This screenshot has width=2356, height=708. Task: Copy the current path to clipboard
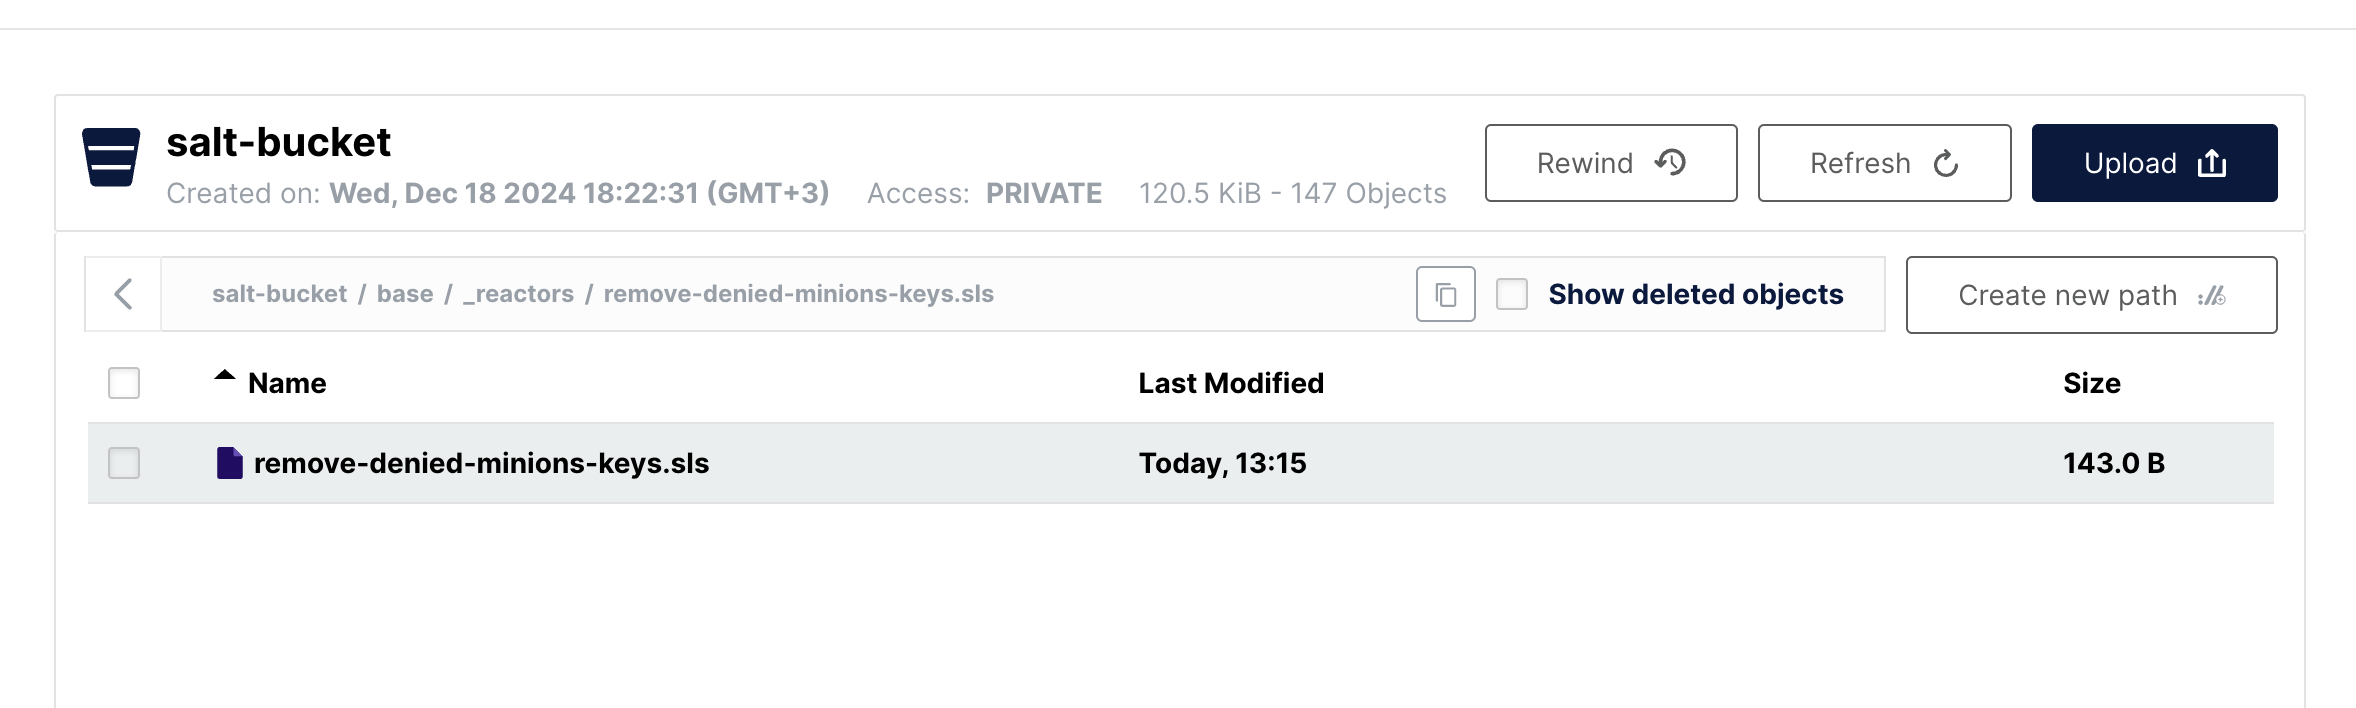(1445, 294)
